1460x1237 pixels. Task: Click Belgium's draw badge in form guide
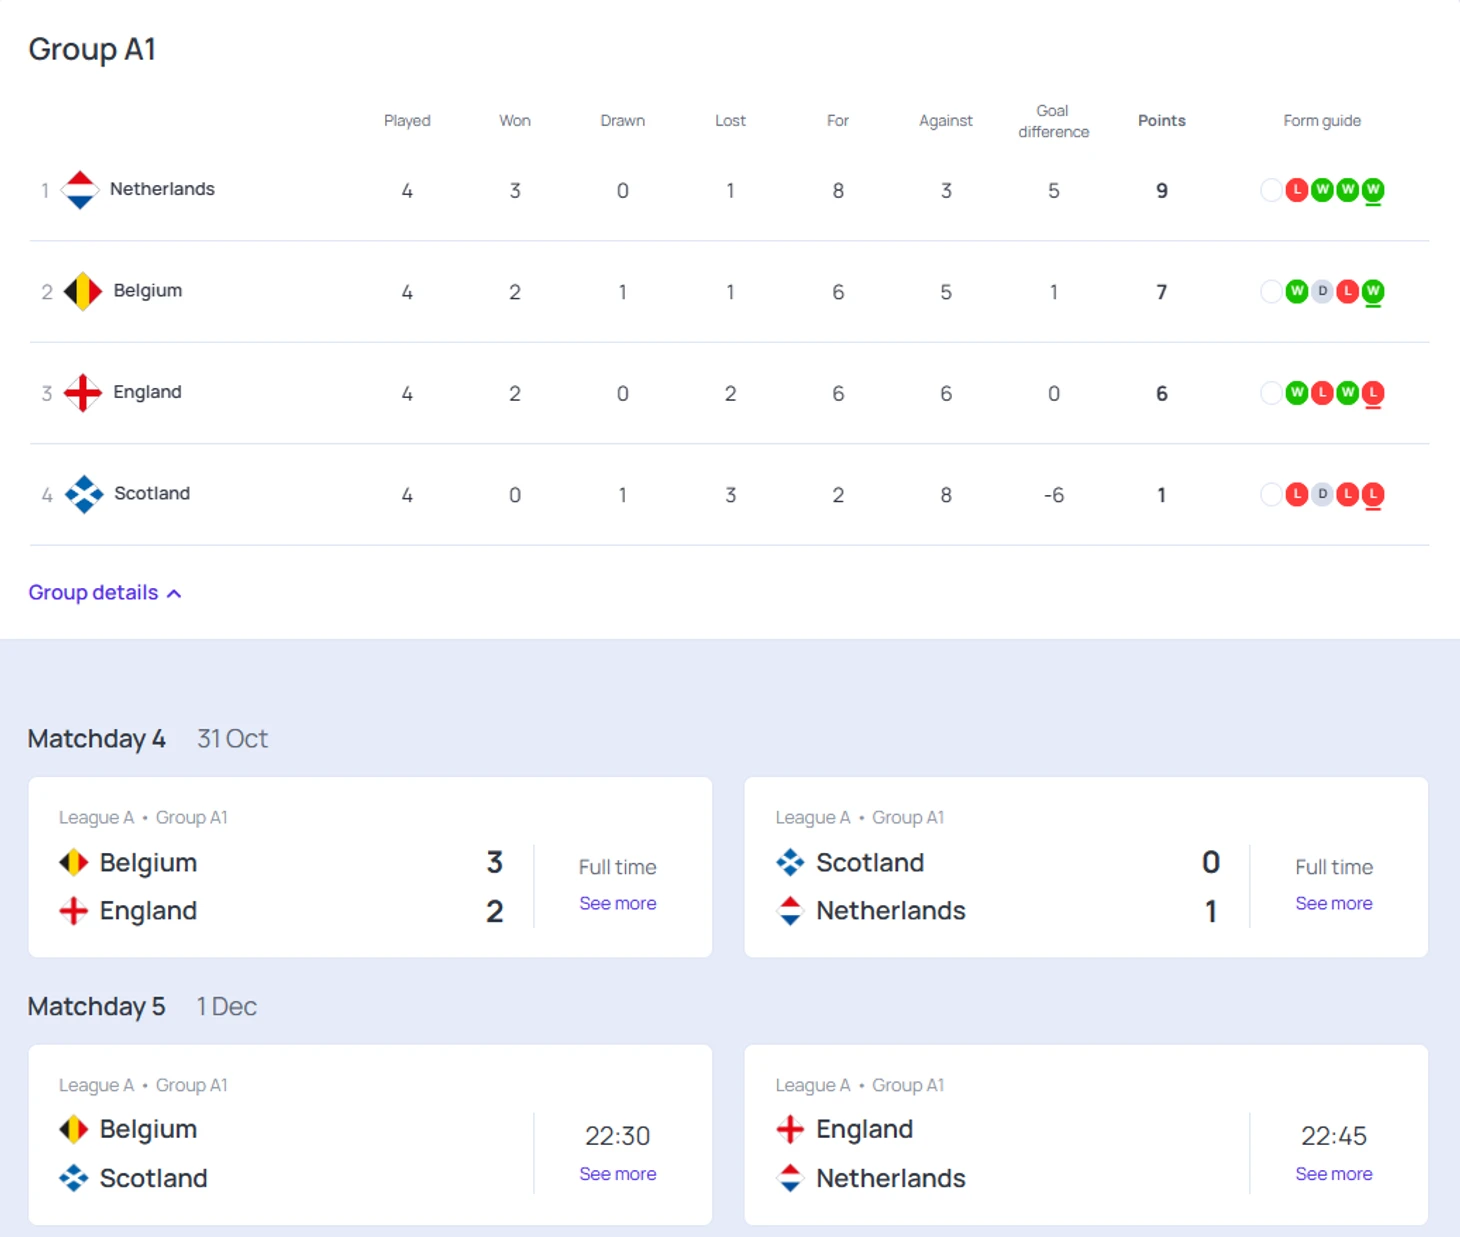click(x=1322, y=292)
